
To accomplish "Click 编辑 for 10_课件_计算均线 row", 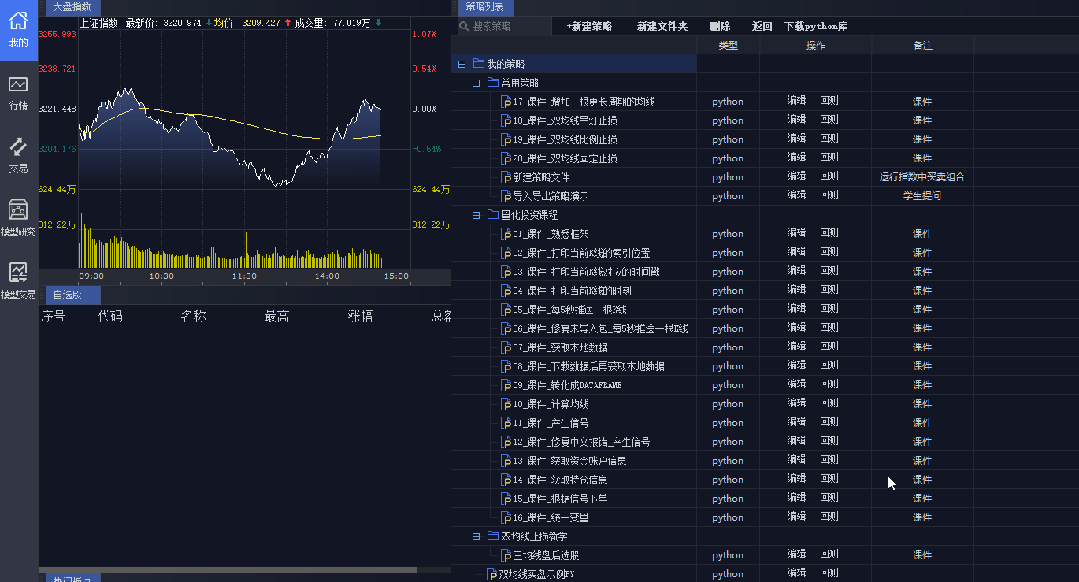I will coord(797,403).
